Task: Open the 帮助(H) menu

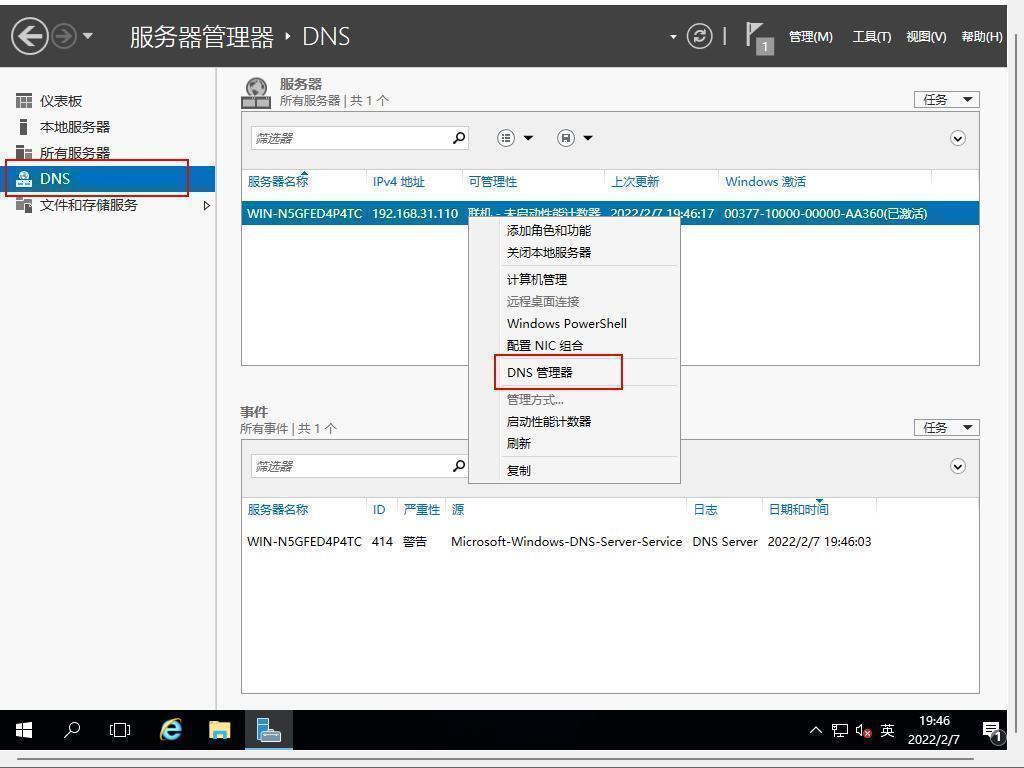Action: (982, 37)
